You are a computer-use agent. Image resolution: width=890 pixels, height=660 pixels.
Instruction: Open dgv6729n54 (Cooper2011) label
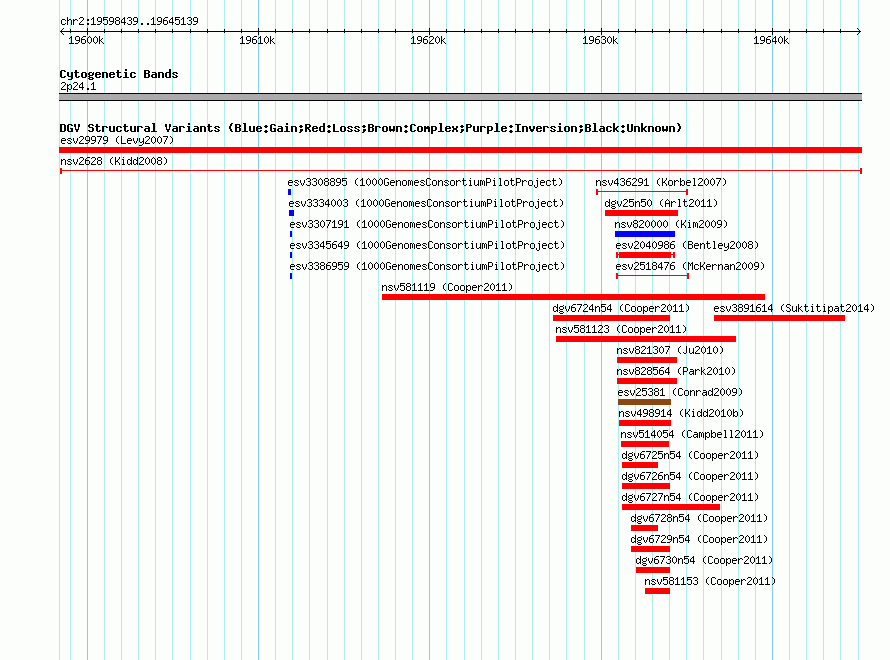click(x=699, y=539)
